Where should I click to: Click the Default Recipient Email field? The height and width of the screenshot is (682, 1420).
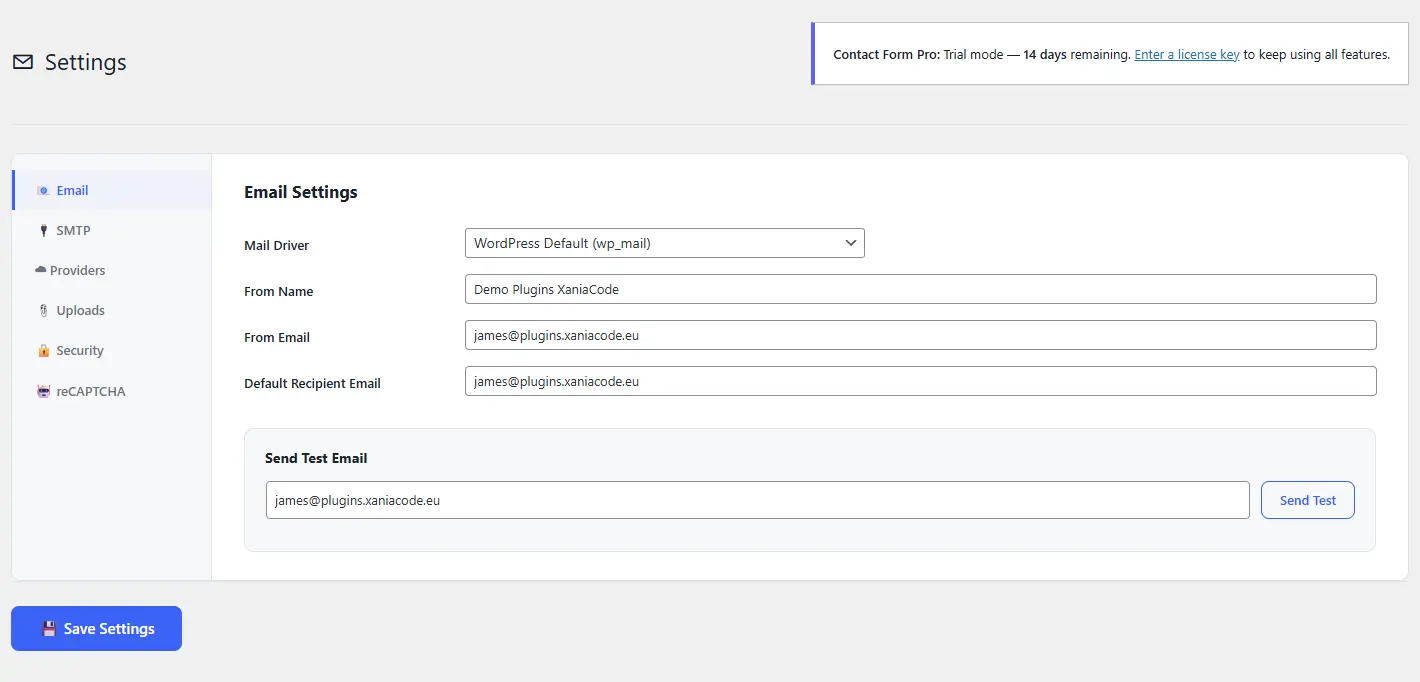click(921, 381)
